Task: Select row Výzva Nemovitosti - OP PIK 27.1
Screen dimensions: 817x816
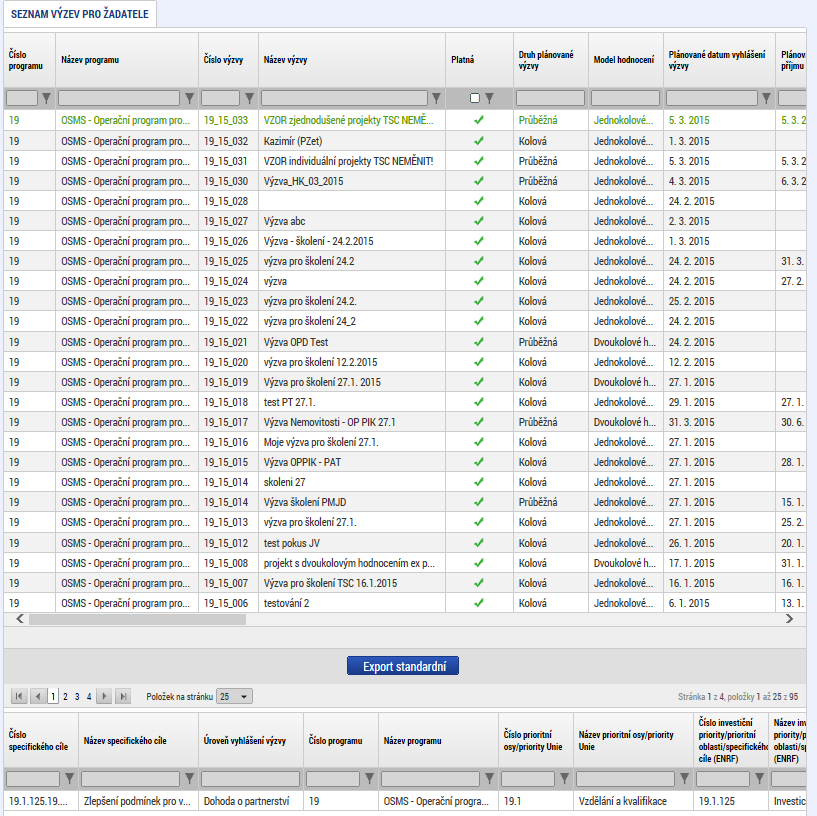Action: pos(405,422)
